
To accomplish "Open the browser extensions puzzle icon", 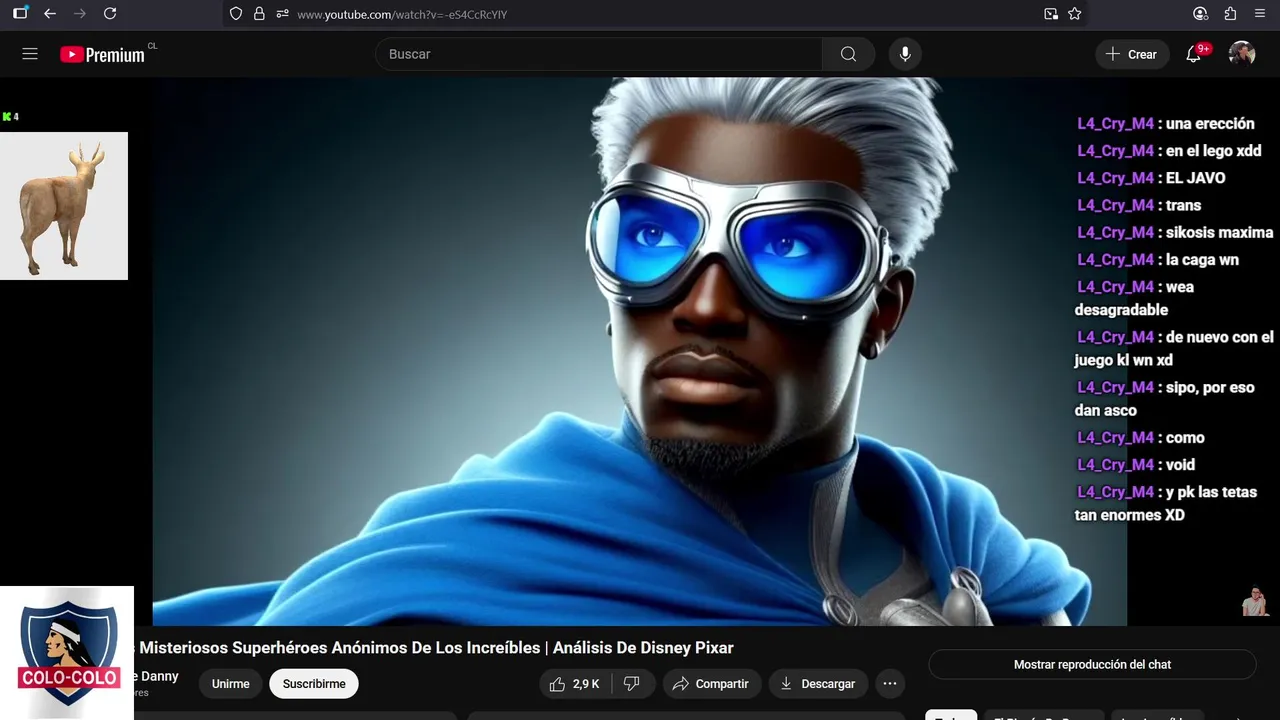I will pyautogui.click(x=1230, y=14).
